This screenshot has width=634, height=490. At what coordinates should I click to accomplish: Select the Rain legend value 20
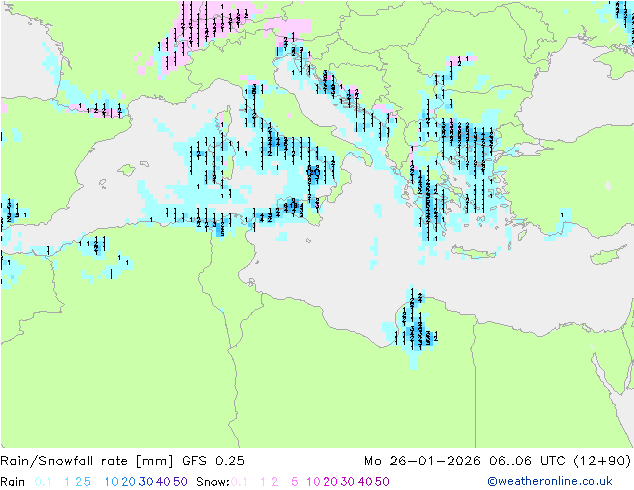pyautogui.click(x=128, y=482)
